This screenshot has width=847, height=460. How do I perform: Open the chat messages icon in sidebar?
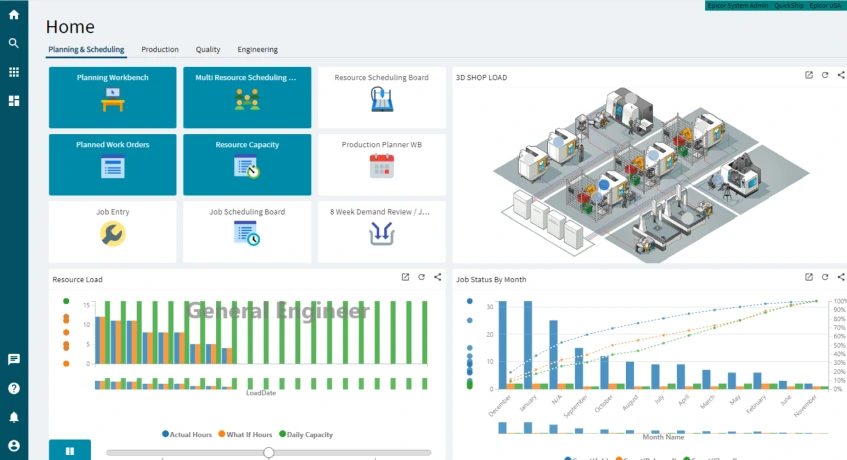pos(14,359)
